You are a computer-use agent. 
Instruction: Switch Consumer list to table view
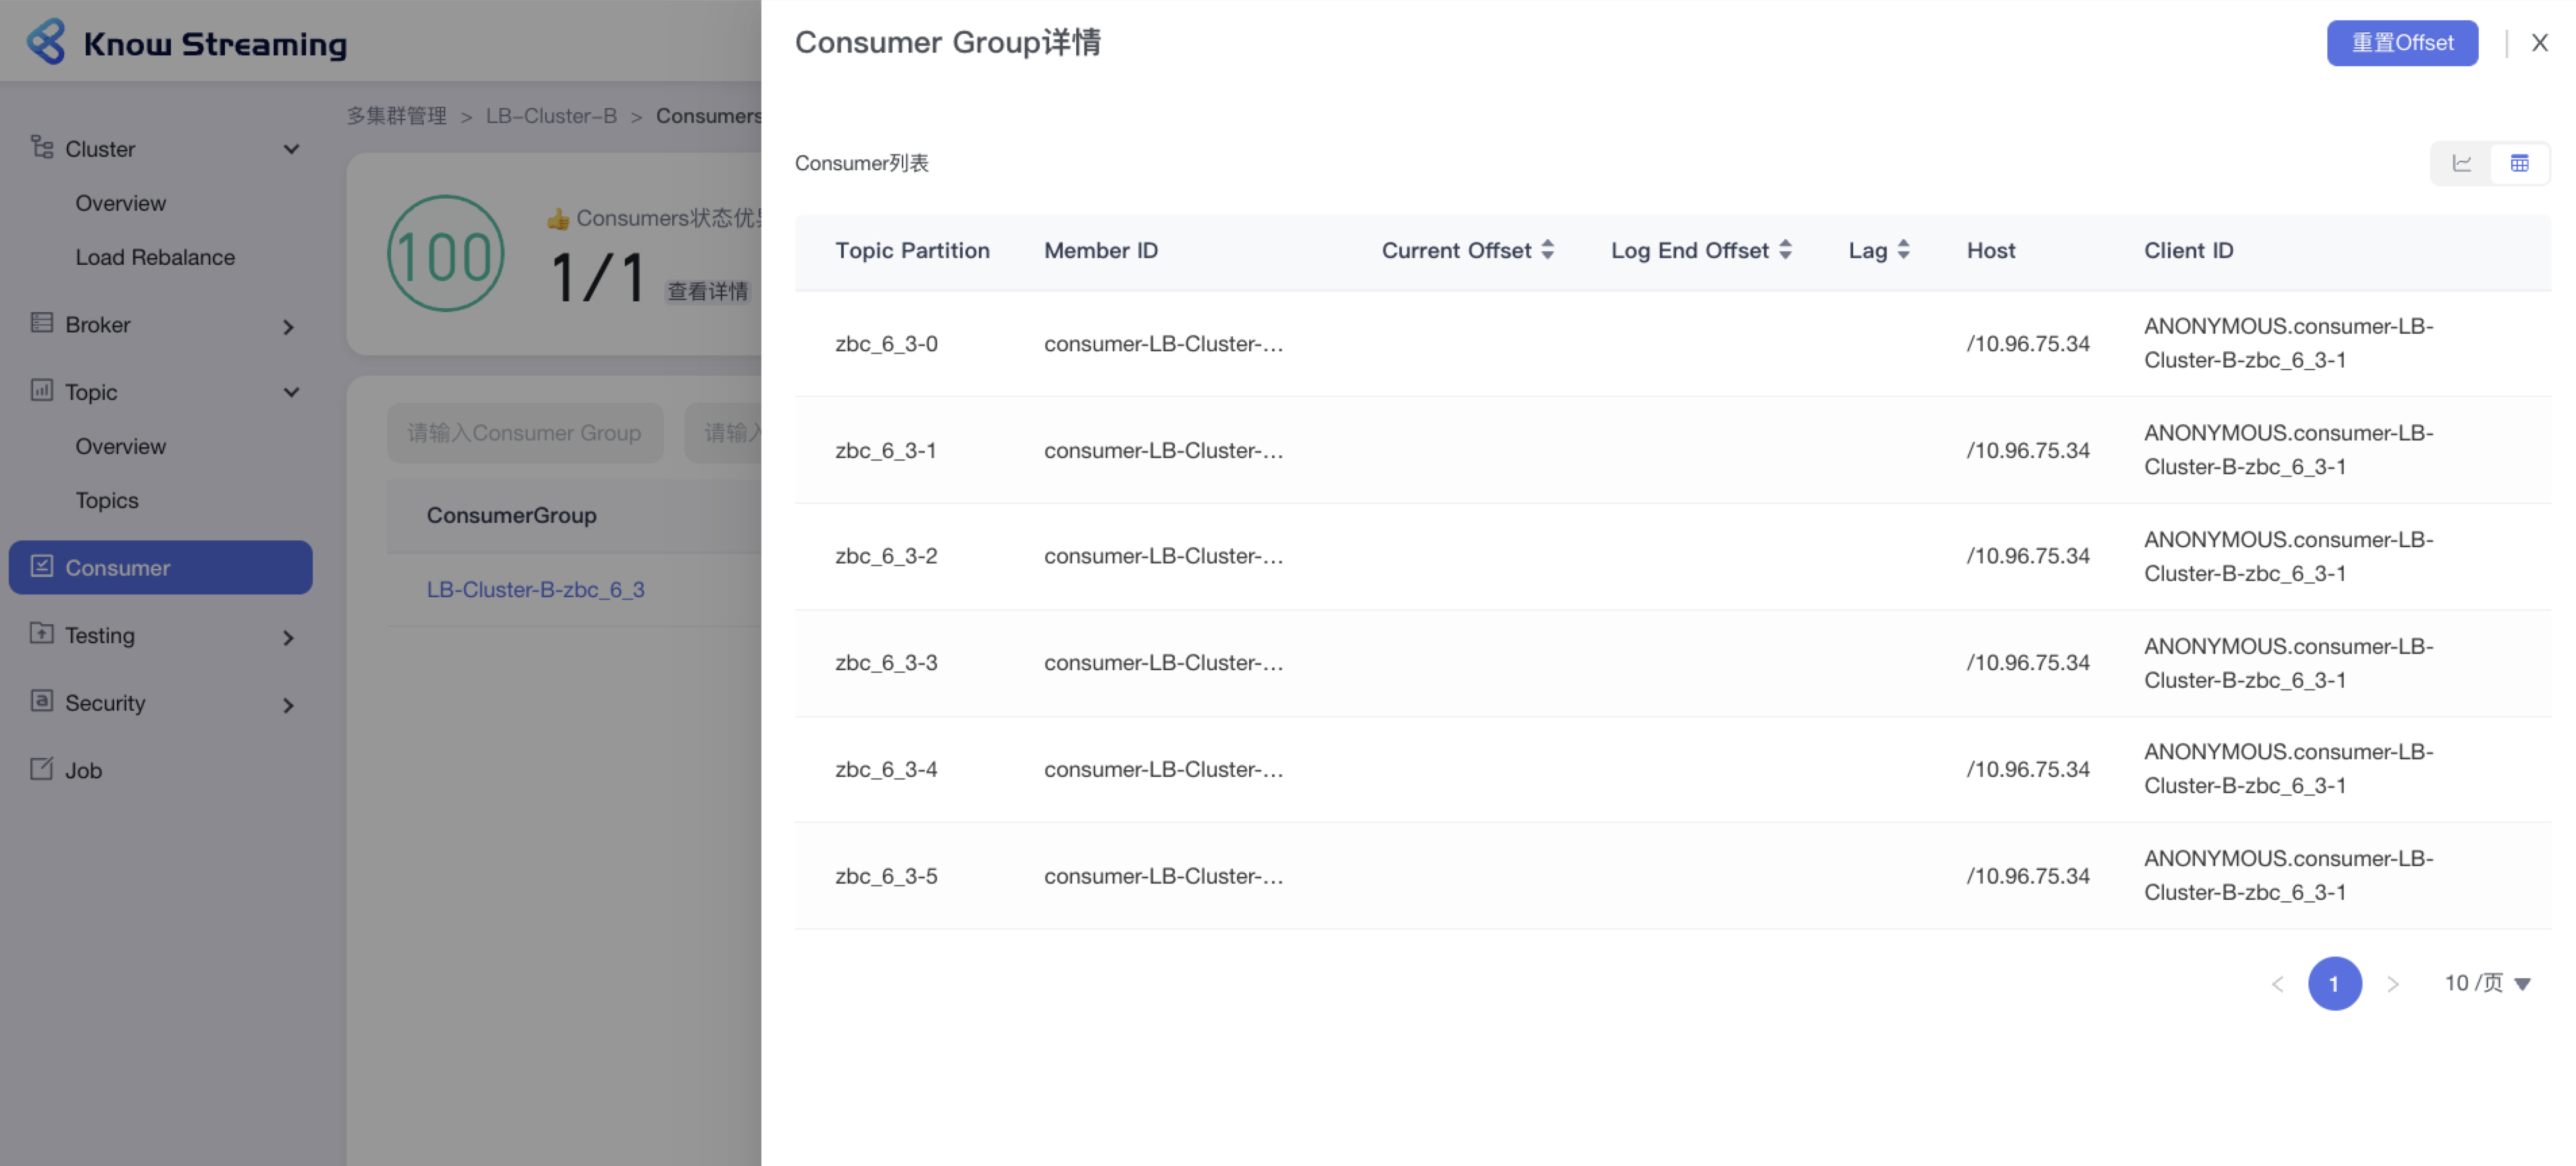(x=2519, y=163)
